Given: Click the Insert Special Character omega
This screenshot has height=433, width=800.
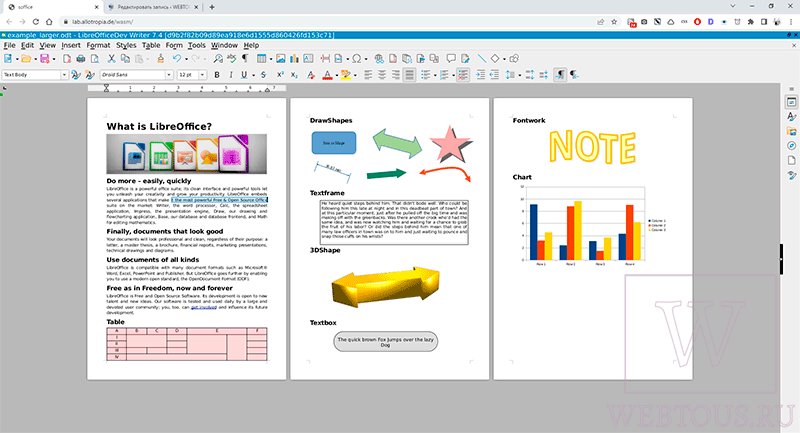Looking at the screenshot, I should [356, 59].
